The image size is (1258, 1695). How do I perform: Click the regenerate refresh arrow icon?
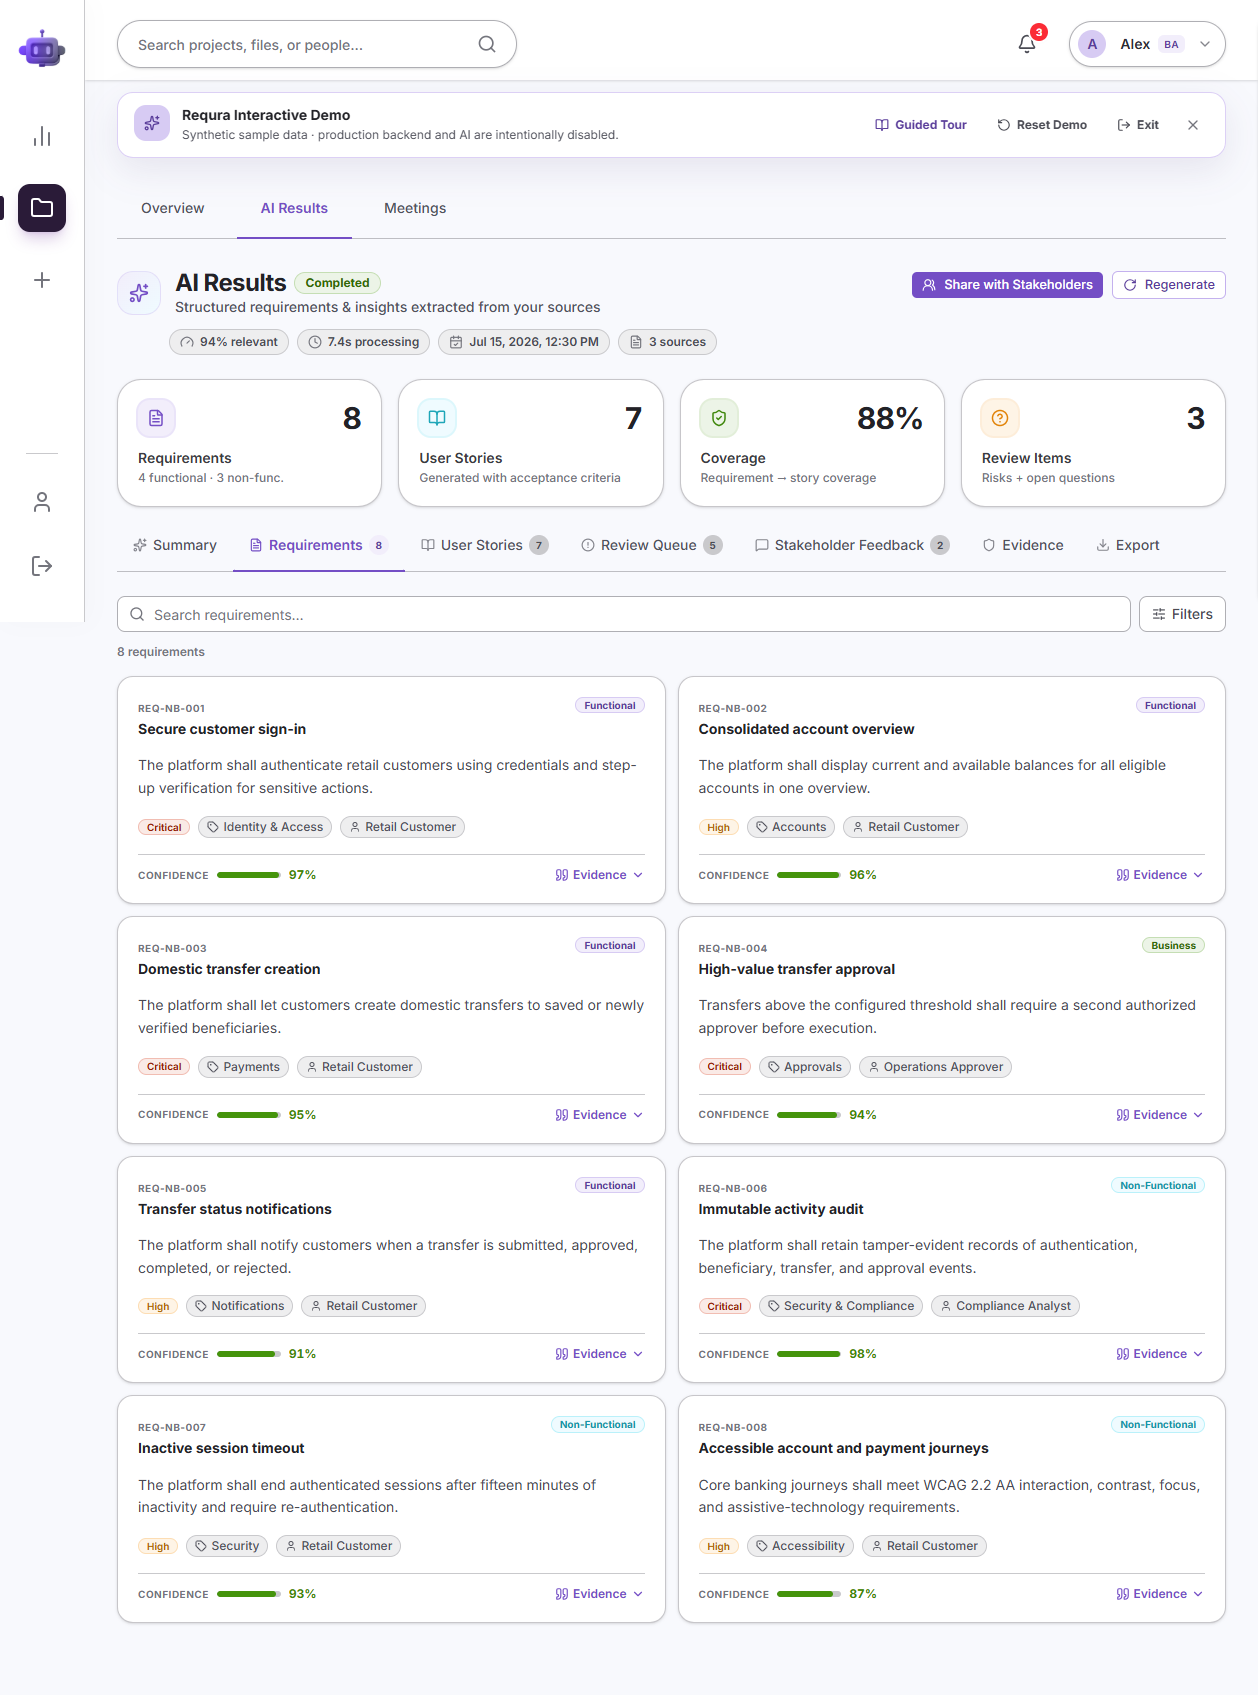tap(1130, 285)
